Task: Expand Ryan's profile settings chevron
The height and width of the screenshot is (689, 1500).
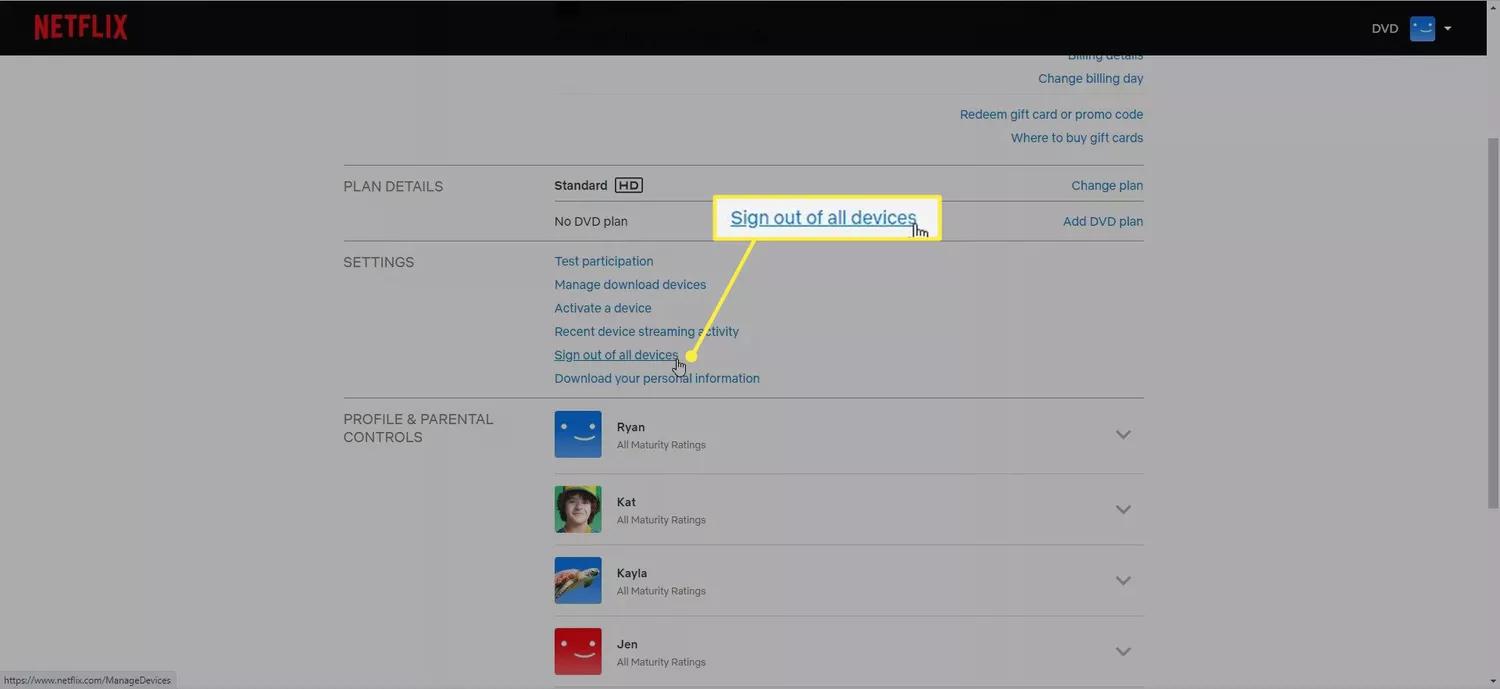Action: click(x=1123, y=434)
